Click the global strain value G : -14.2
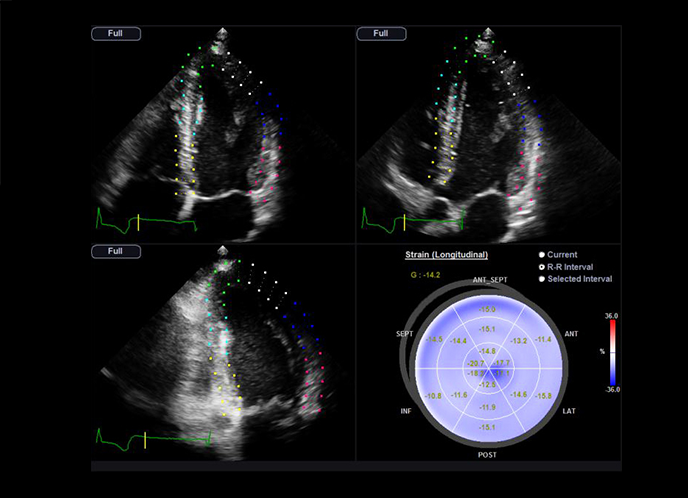 425,275
